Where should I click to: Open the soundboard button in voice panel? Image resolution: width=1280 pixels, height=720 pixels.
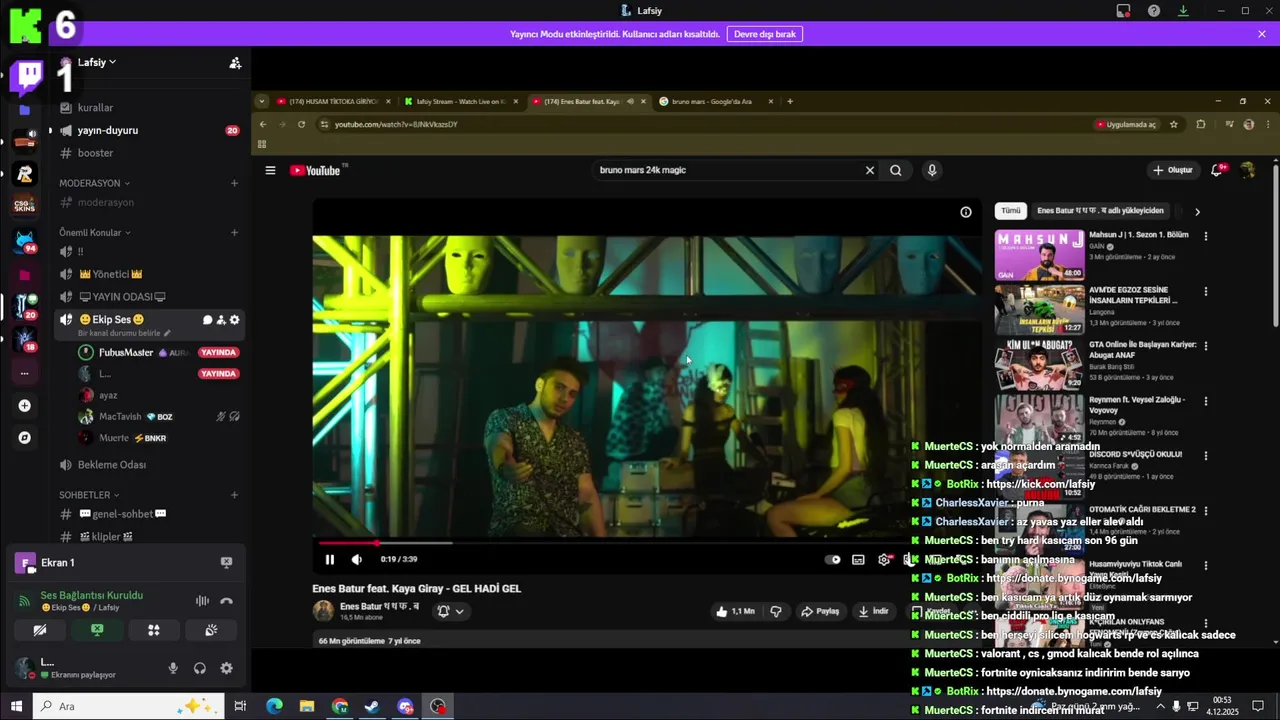click(x=211, y=630)
